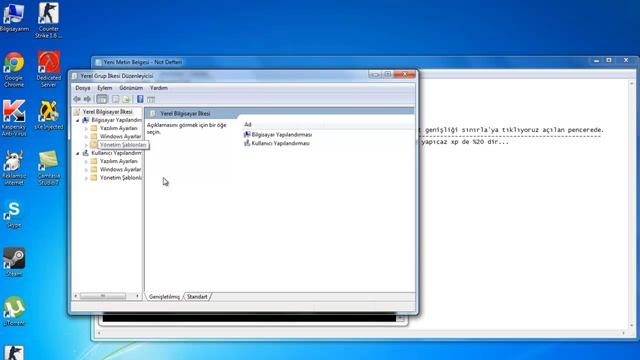Click tree pane scrollbar right arrow
Screen dimensions: 640x360
pos(138,296)
